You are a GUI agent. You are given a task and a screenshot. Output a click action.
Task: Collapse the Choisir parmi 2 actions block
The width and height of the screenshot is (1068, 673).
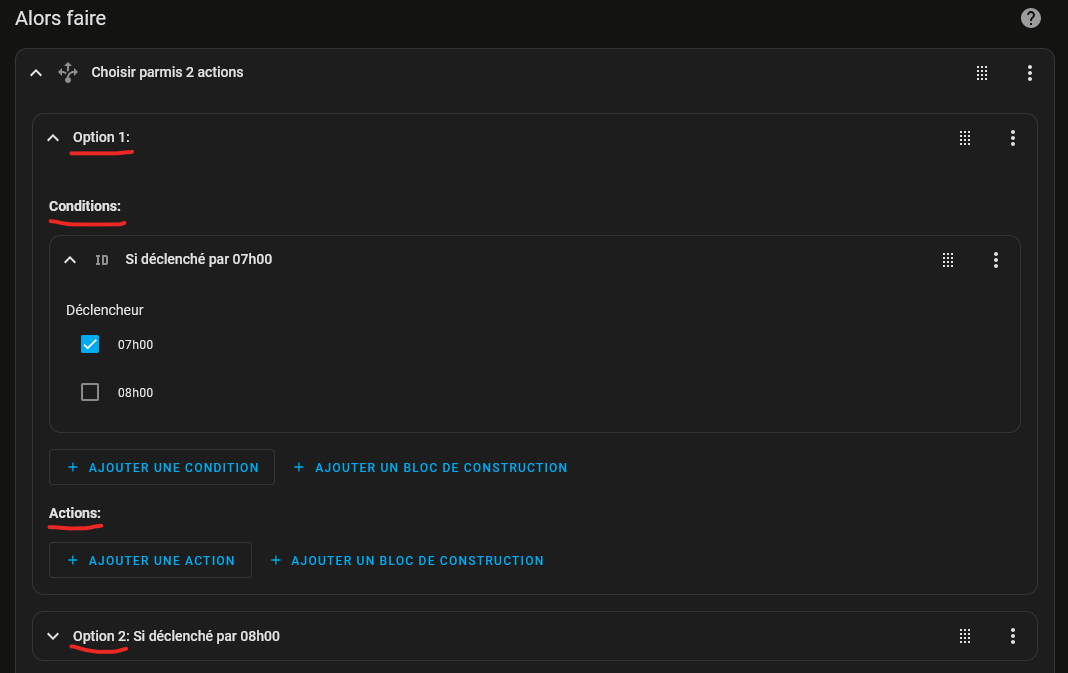click(x=36, y=73)
